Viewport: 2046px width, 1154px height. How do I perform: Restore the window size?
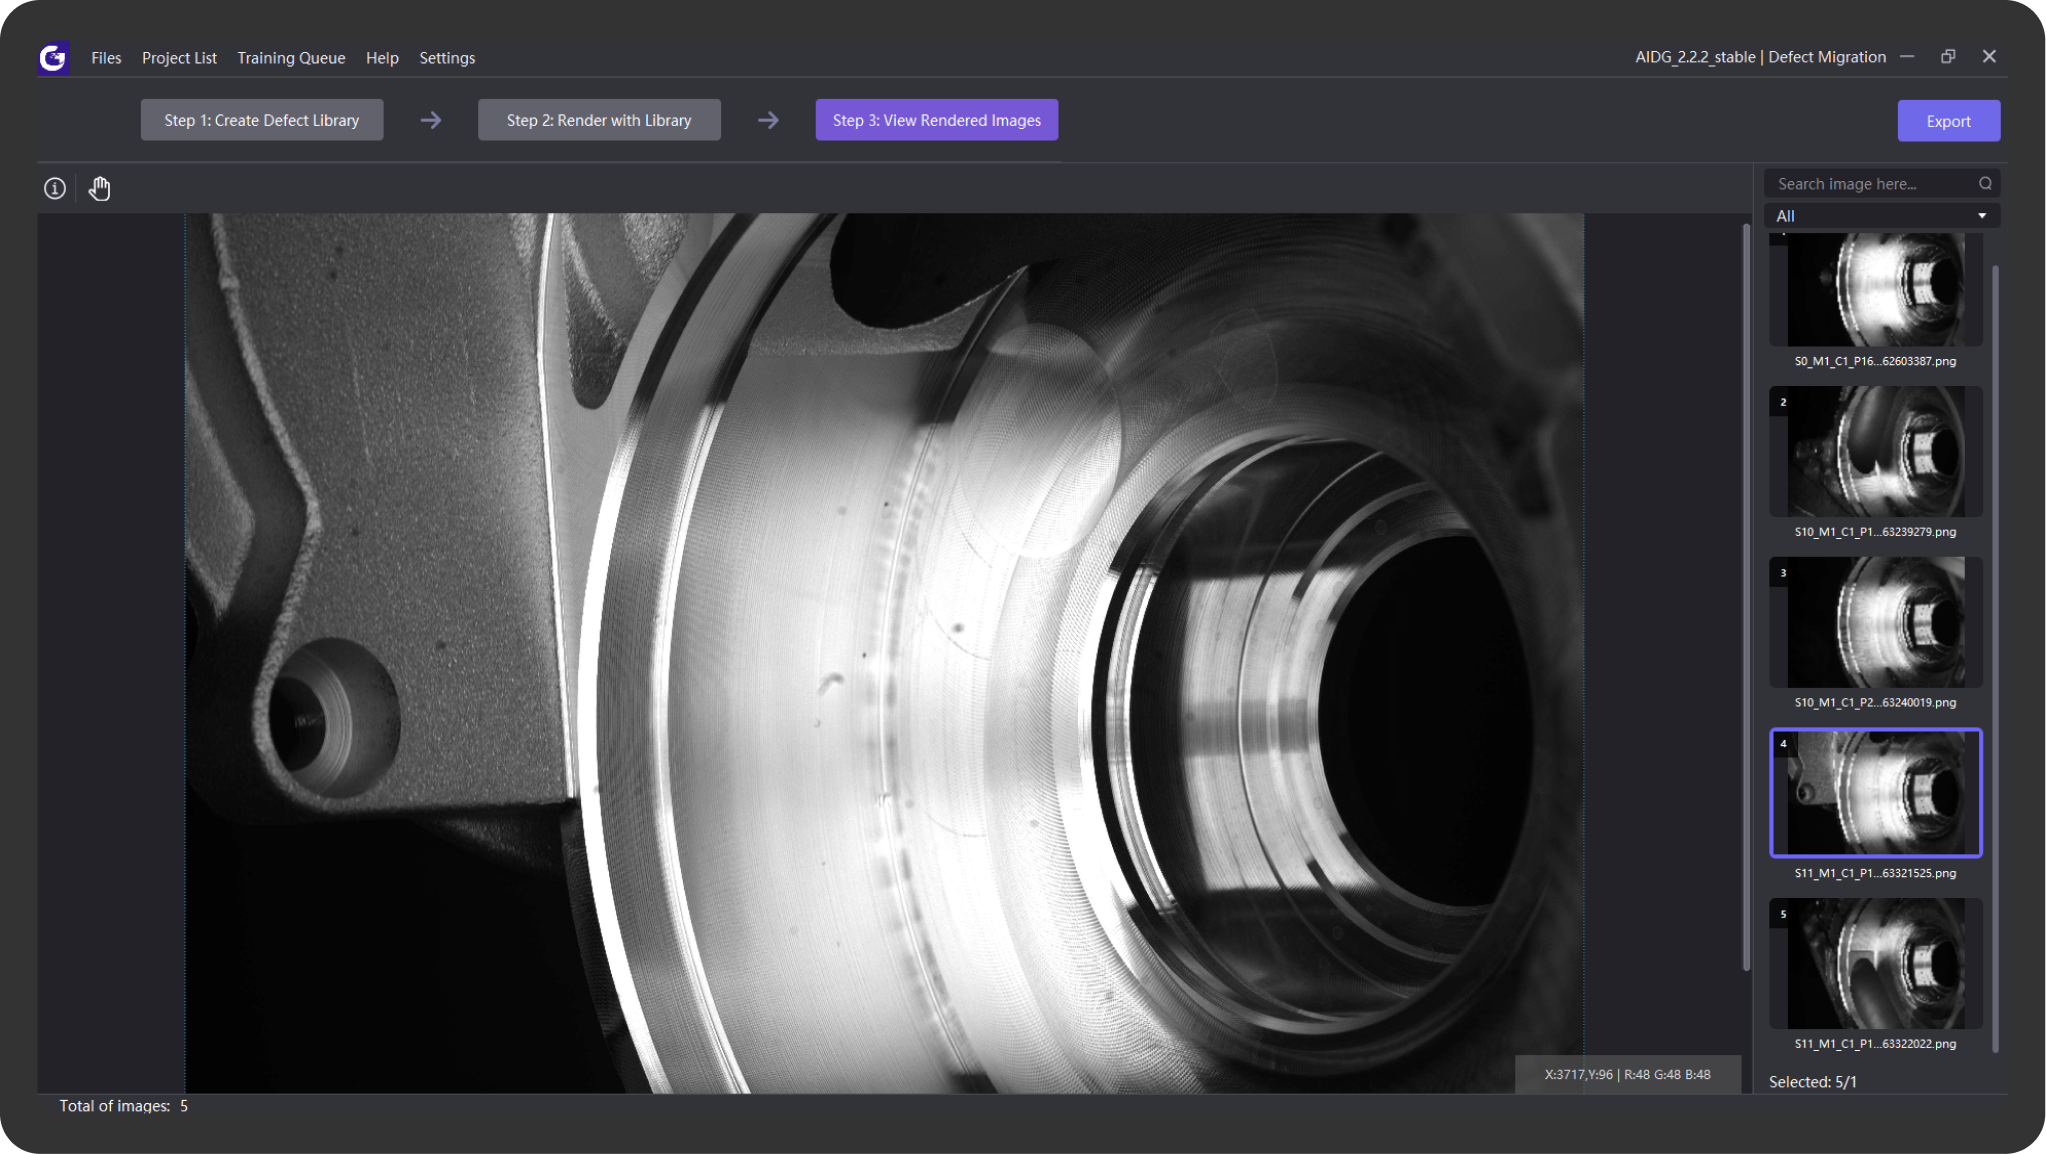click(x=1948, y=57)
